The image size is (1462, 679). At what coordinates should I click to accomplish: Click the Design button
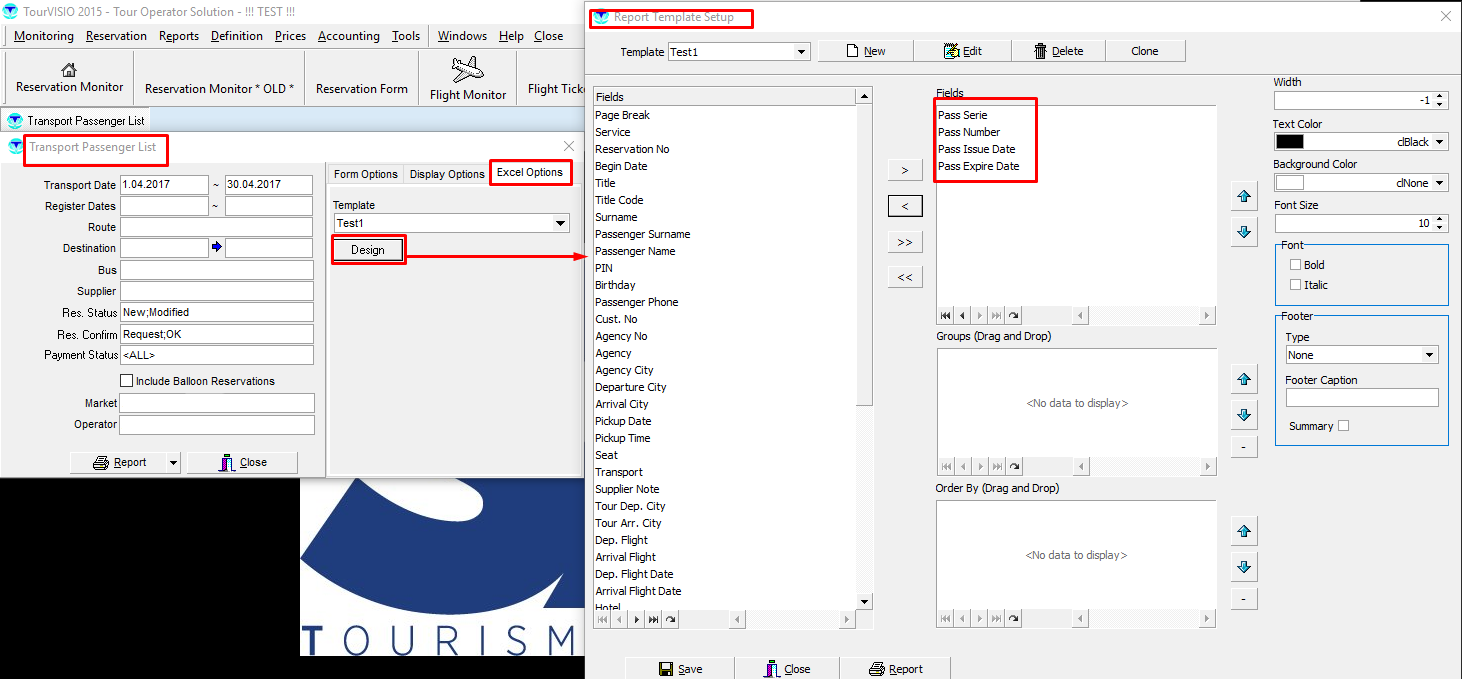tap(368, 250)
